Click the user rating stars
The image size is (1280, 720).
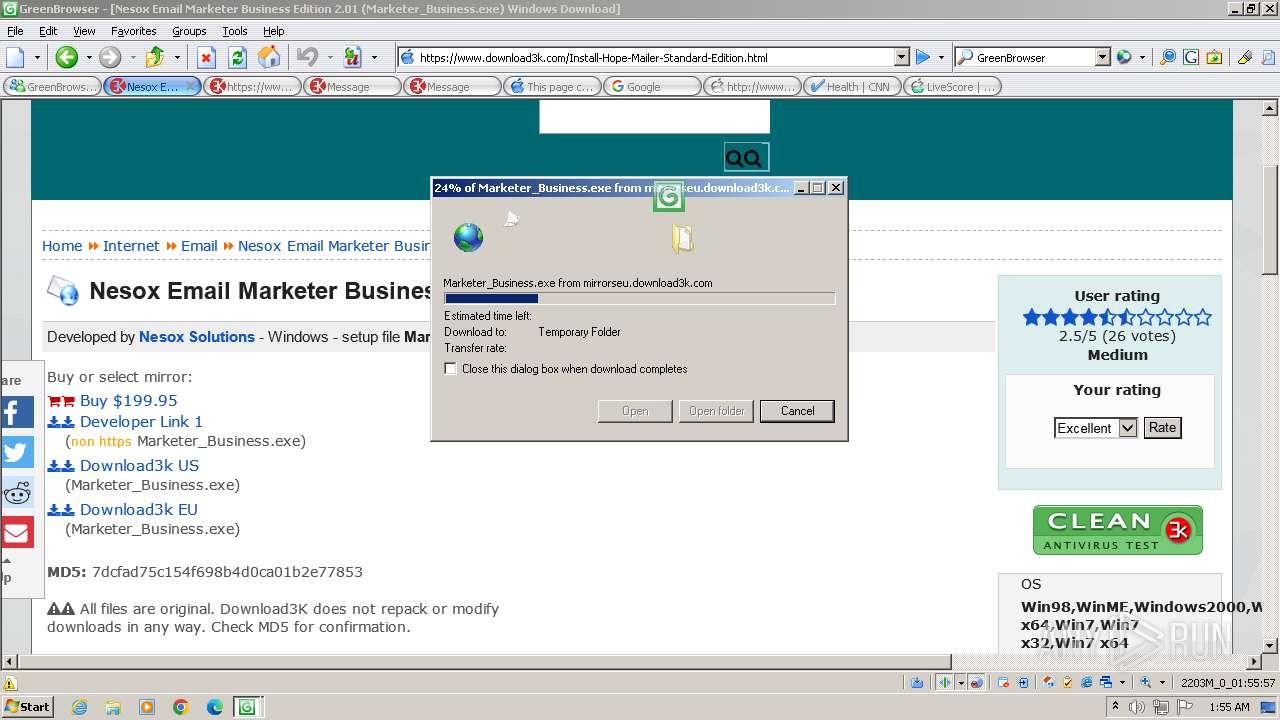click(1117, 318)
